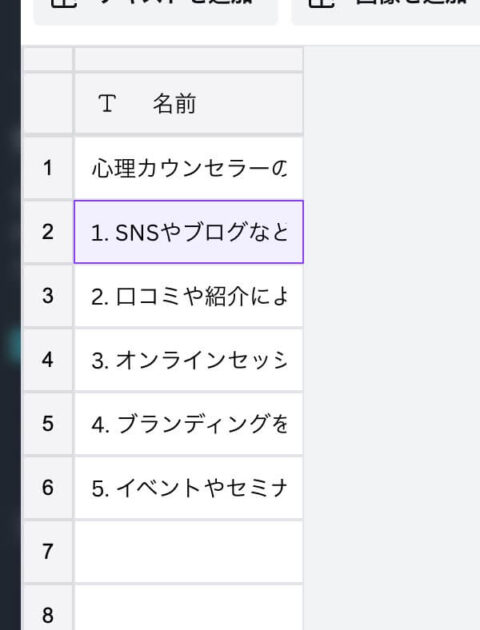Viewport: 480px width, 630px height.
Task: Select the cell 5. イベントやセミナ
Action: pyautogui.click(x=189, y=487)
